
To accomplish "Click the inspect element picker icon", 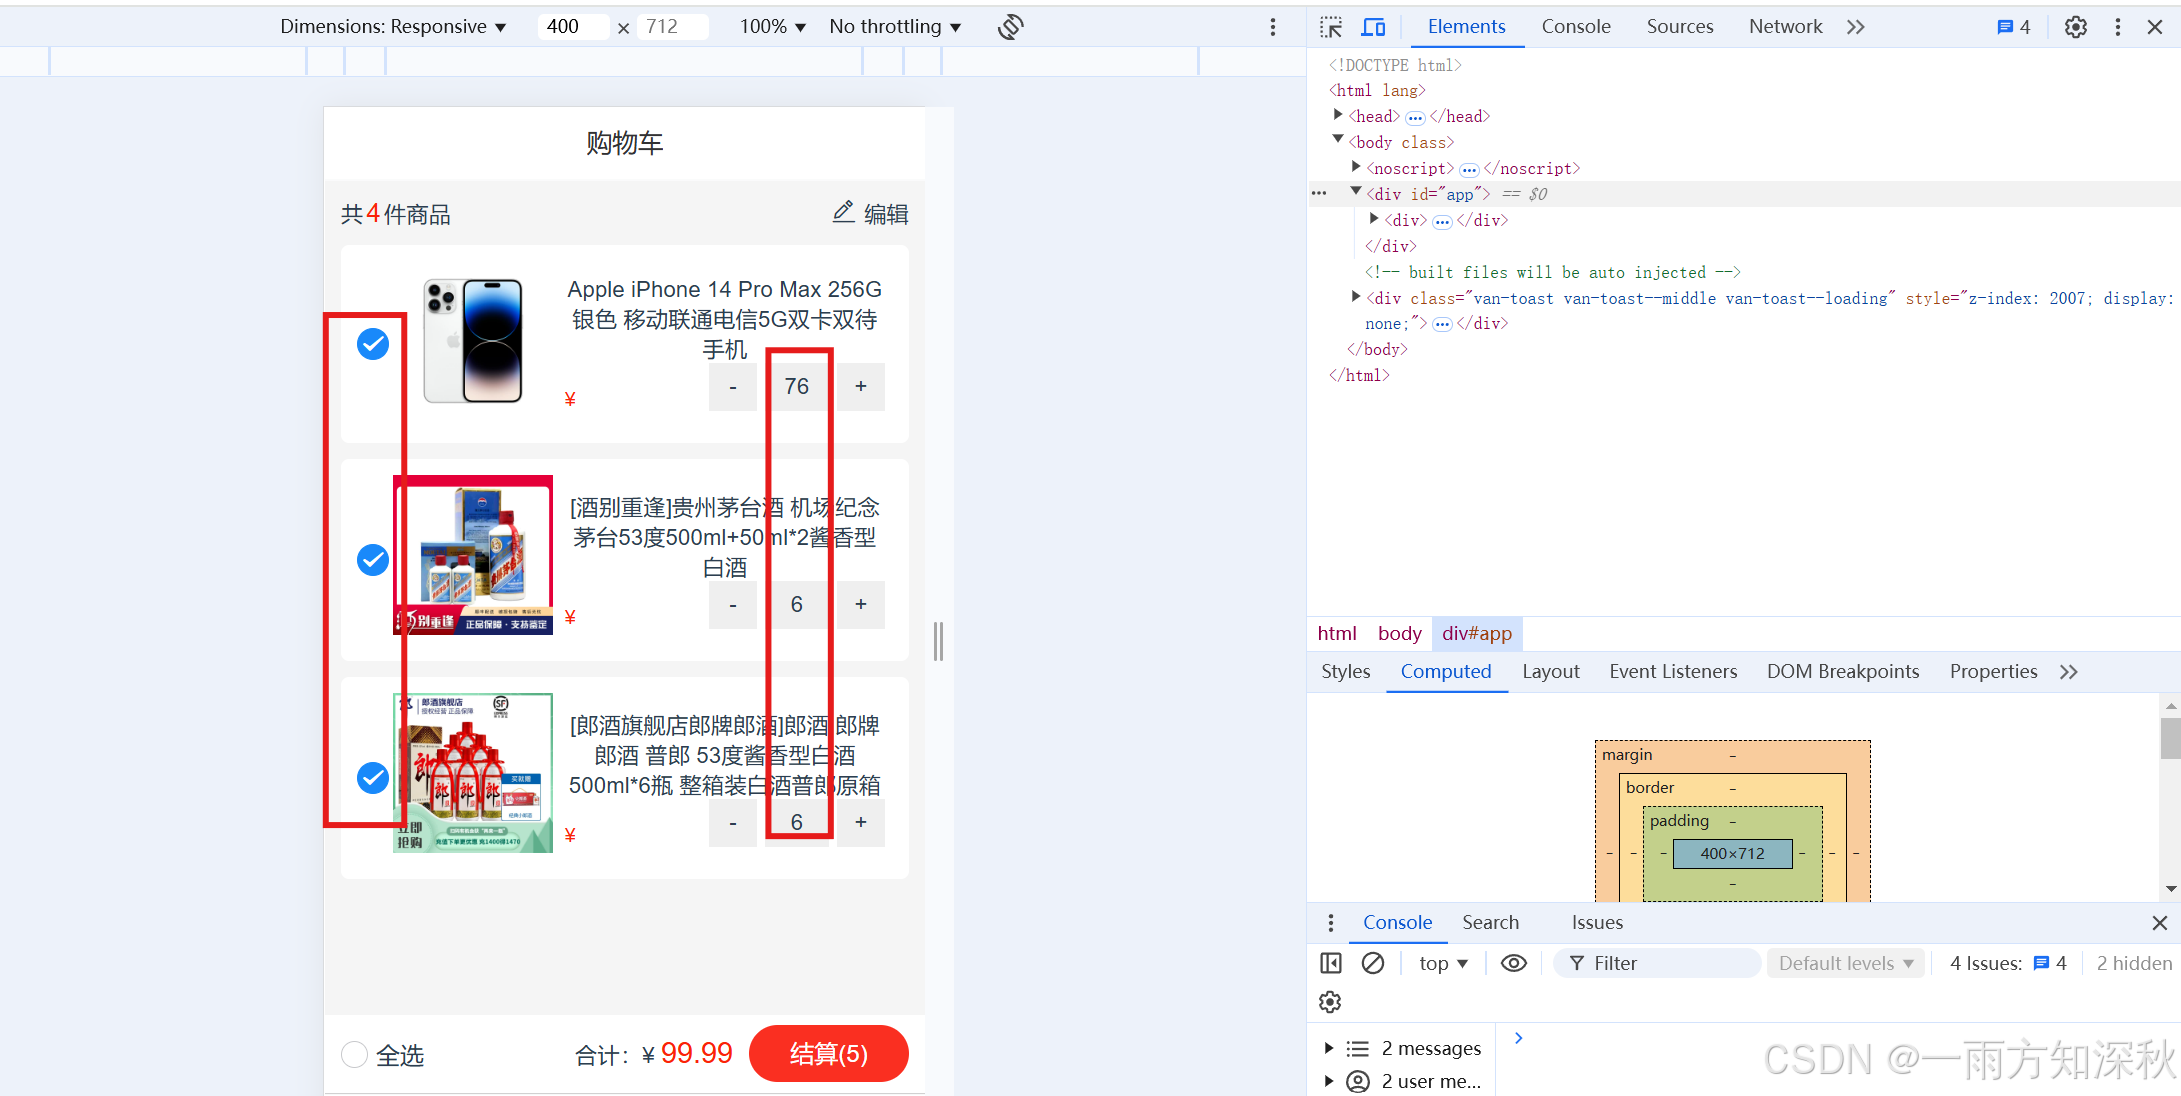I will click(1331, 27).
